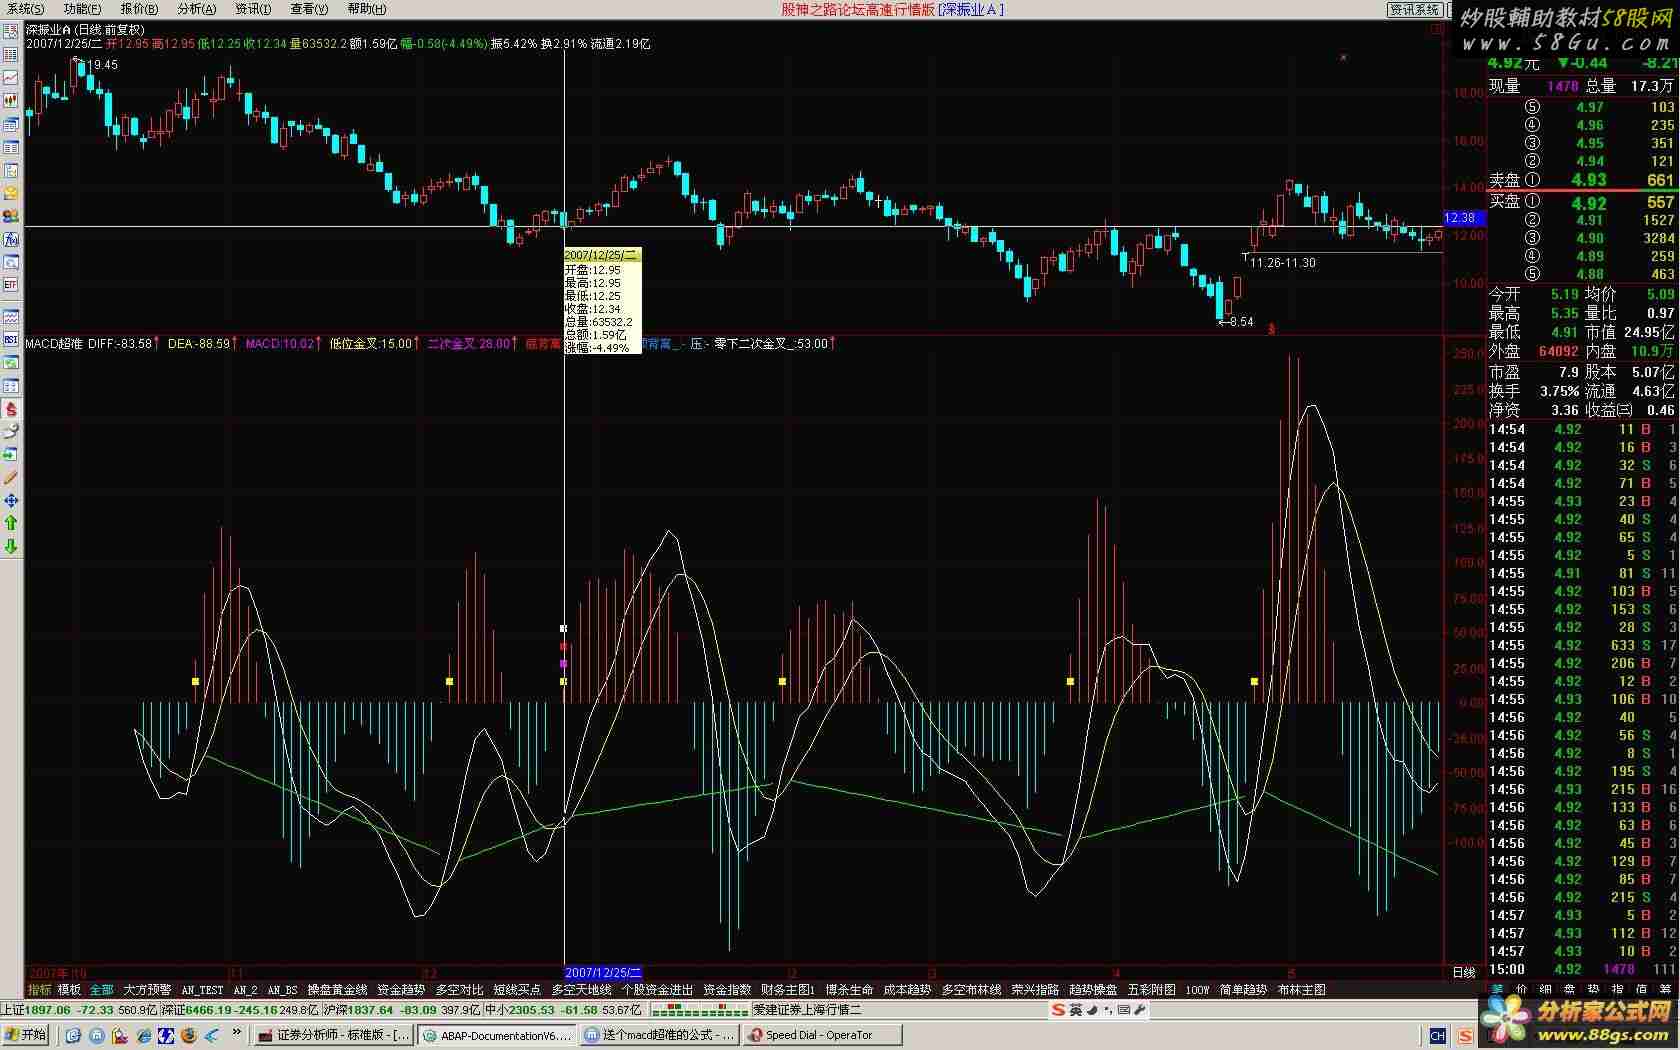Select the 大方预警 indicator tab
Image resolution: width=1680 pixels, height=1050 pixels.
(148, 990)
